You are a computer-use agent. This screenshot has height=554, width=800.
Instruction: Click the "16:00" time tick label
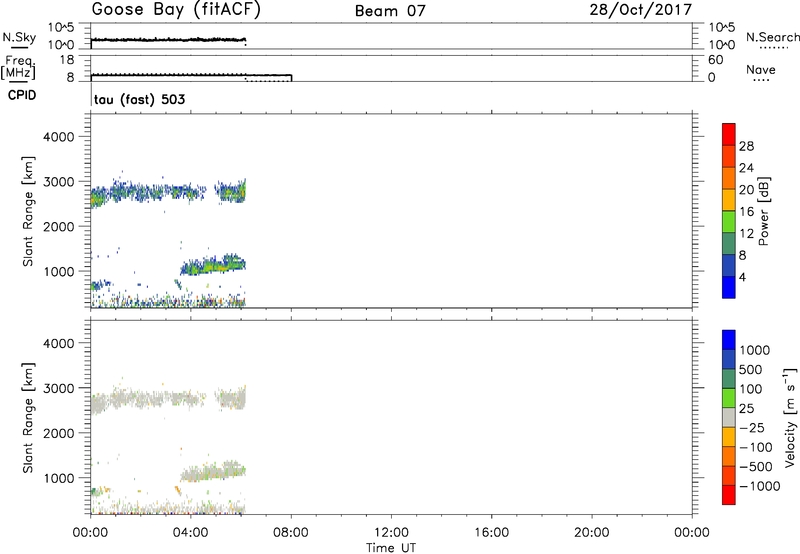pyautogui.click(x=491, y=533)
